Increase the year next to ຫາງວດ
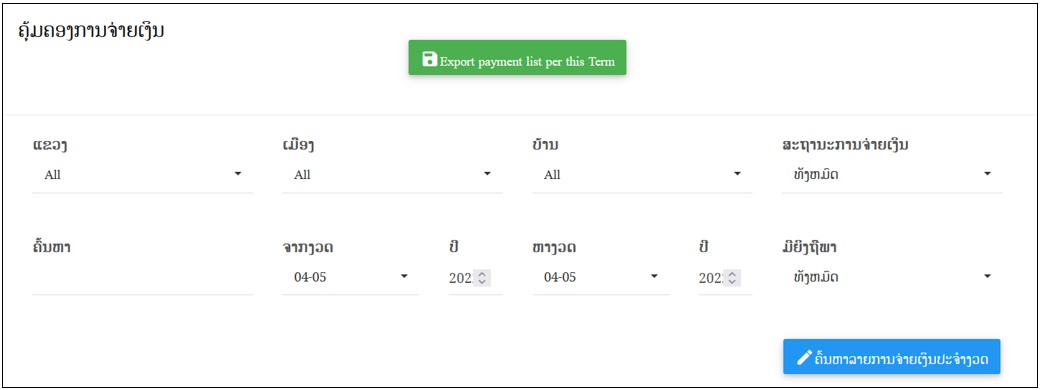Image resolution: width=1042 pixels, height=390 pixels. [x=733, y=274]
